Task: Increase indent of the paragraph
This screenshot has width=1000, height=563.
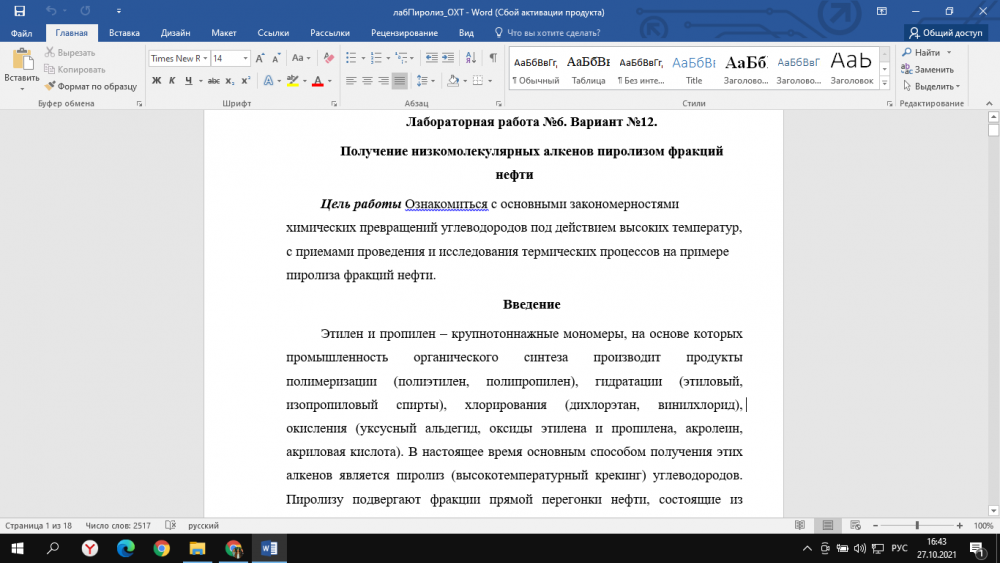Action: tap(450, 58)
